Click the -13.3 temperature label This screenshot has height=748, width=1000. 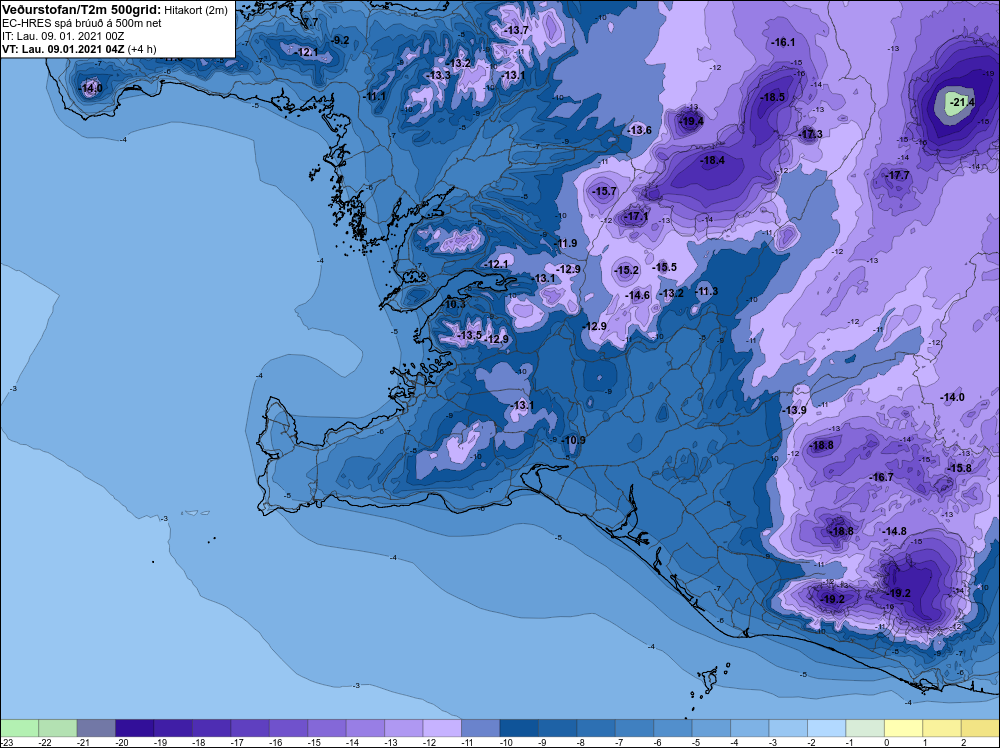(439, 75)
